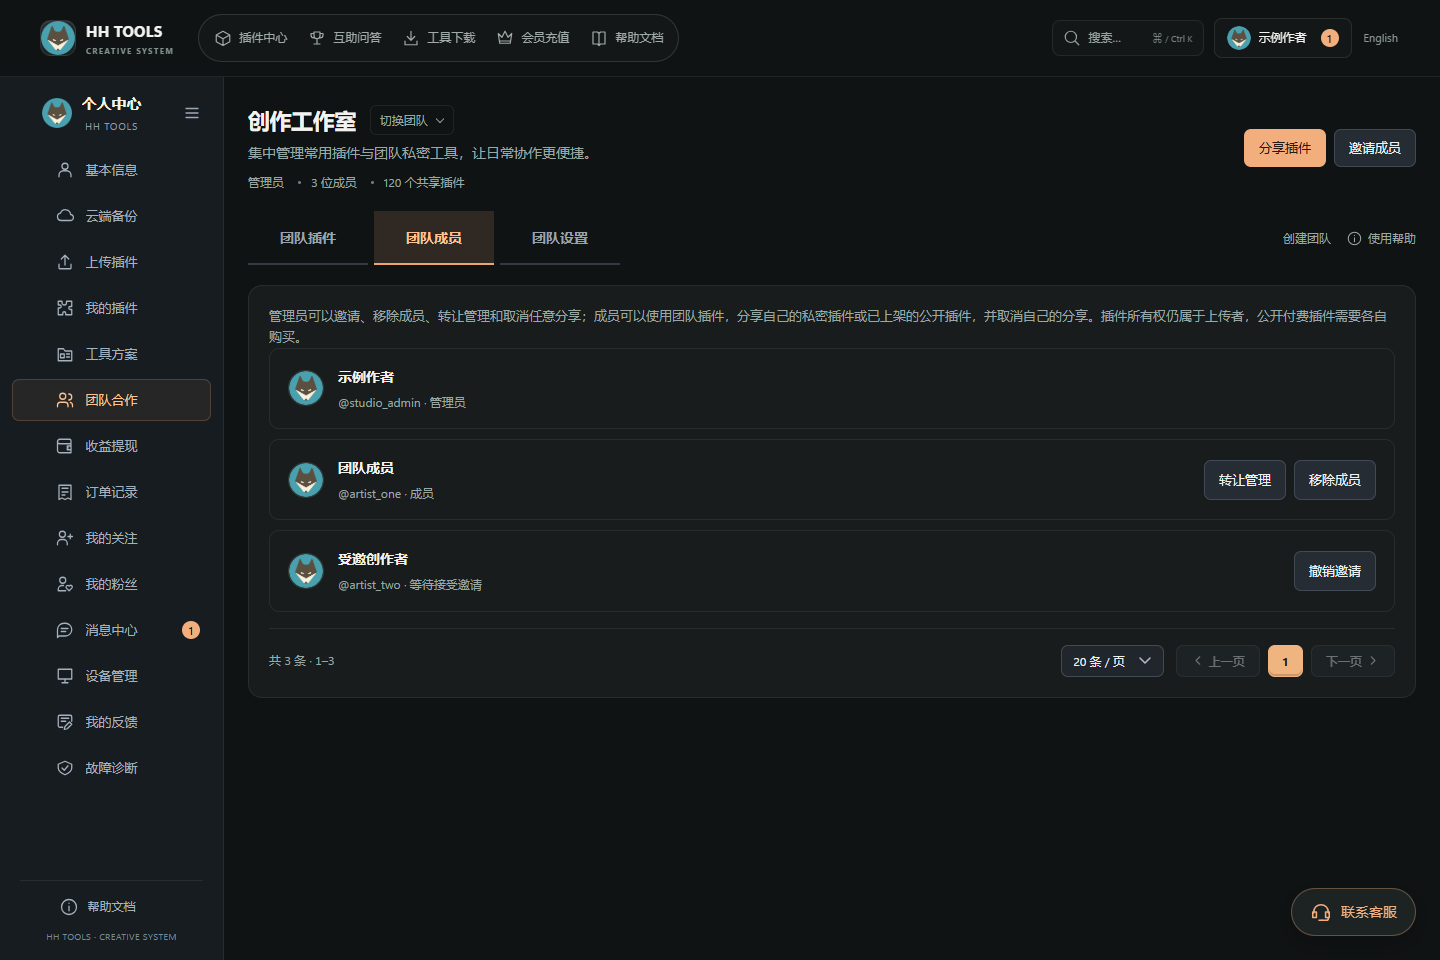Open the 示例作者 account menu
The image size is (1440, 960).
(1282, 38)
